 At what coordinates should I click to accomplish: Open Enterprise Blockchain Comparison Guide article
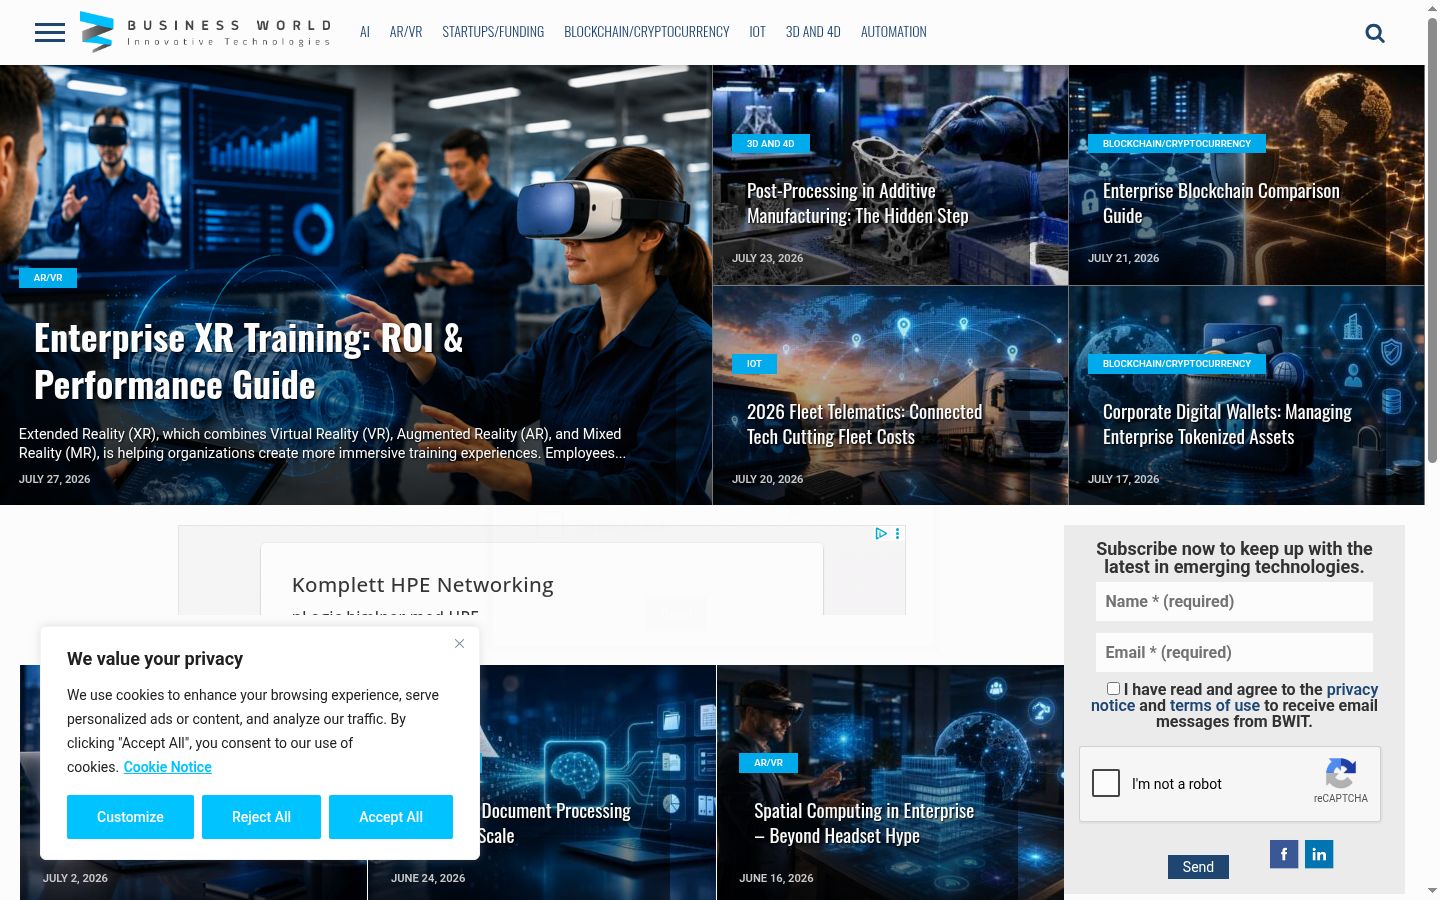[x=1221, y=203]
